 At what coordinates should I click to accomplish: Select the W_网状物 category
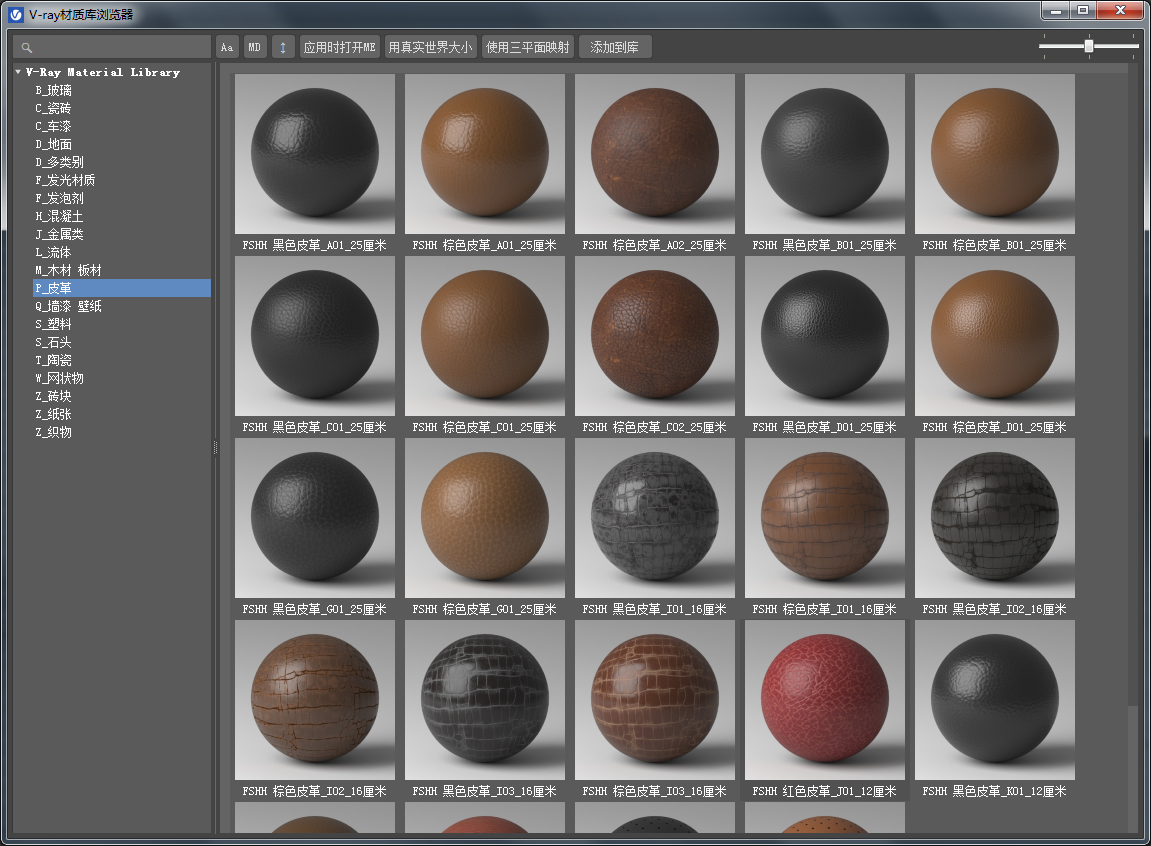pos(59,378)
